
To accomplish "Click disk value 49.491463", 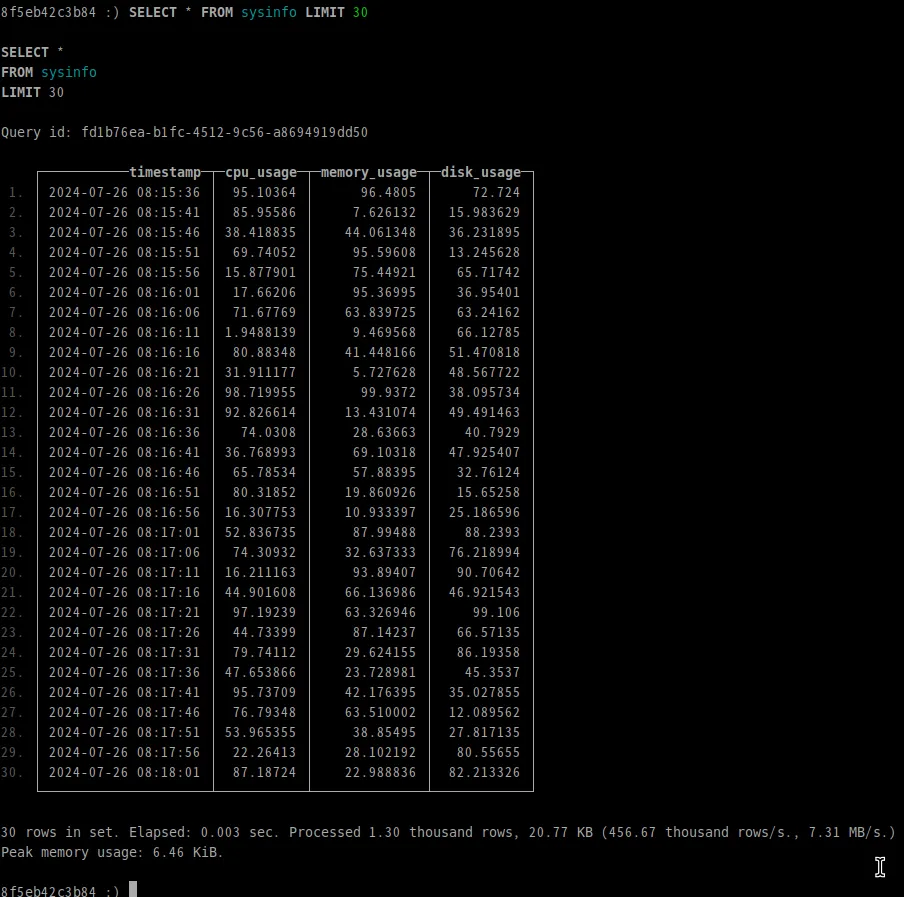I will 484,412.
